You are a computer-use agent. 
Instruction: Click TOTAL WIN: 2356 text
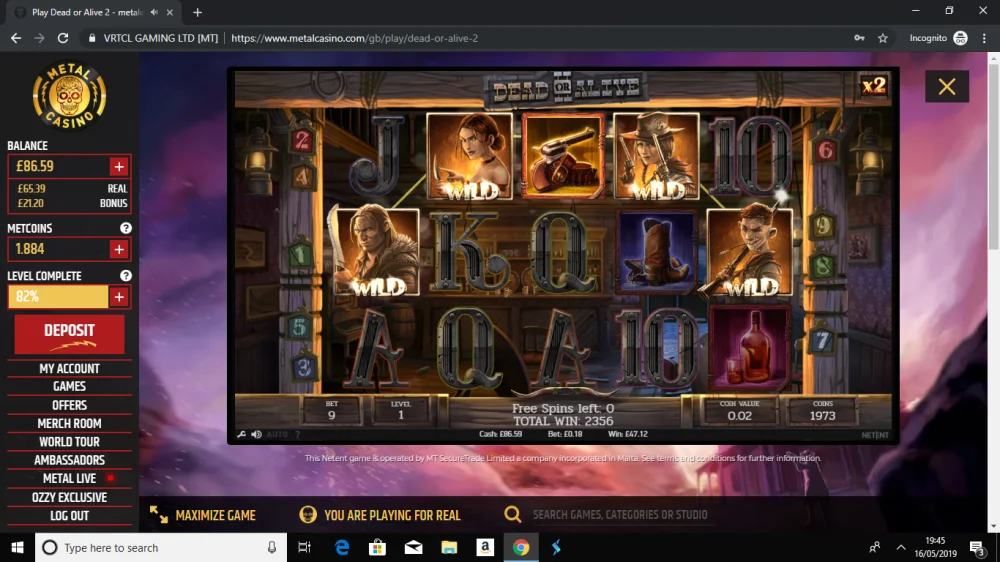[x=564, y=421]
